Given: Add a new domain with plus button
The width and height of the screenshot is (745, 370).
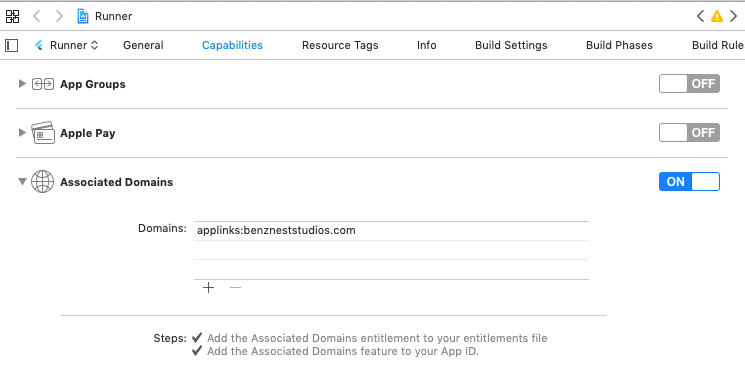Looking at the screenshot, I should pyautogui.click(x=208, y=287).
